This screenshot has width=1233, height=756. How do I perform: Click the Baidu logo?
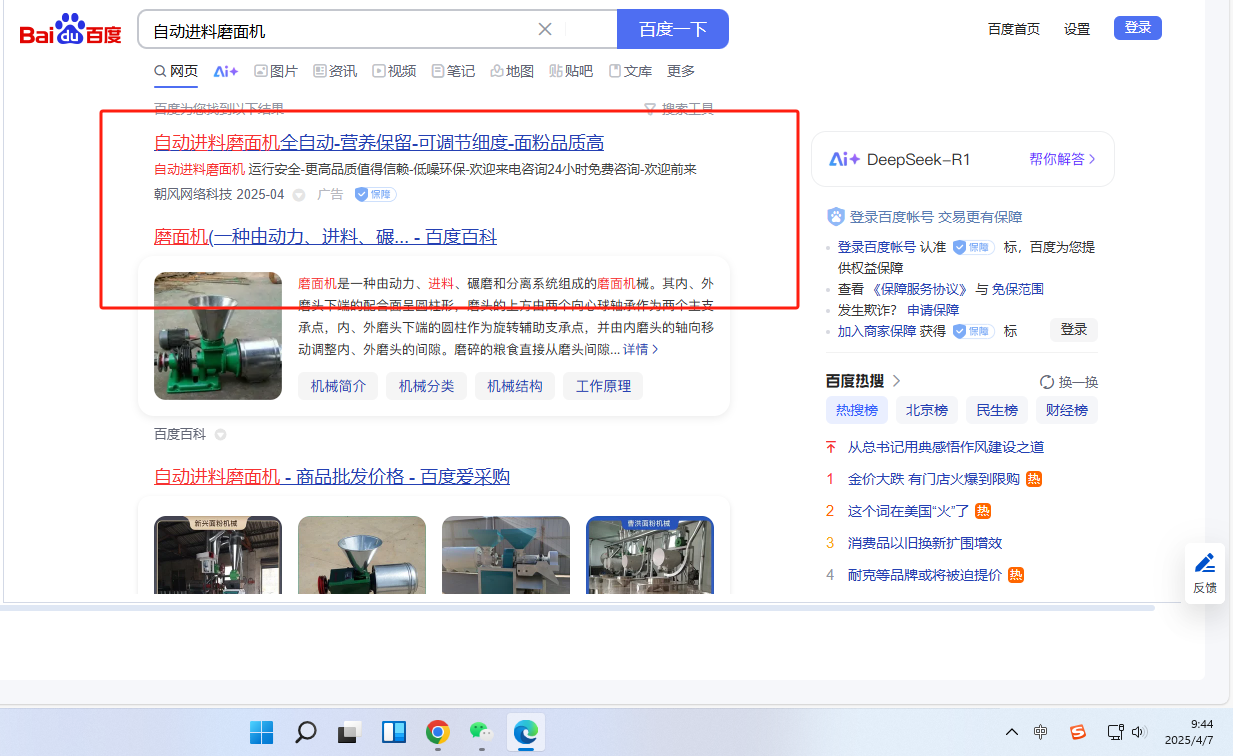70,31
